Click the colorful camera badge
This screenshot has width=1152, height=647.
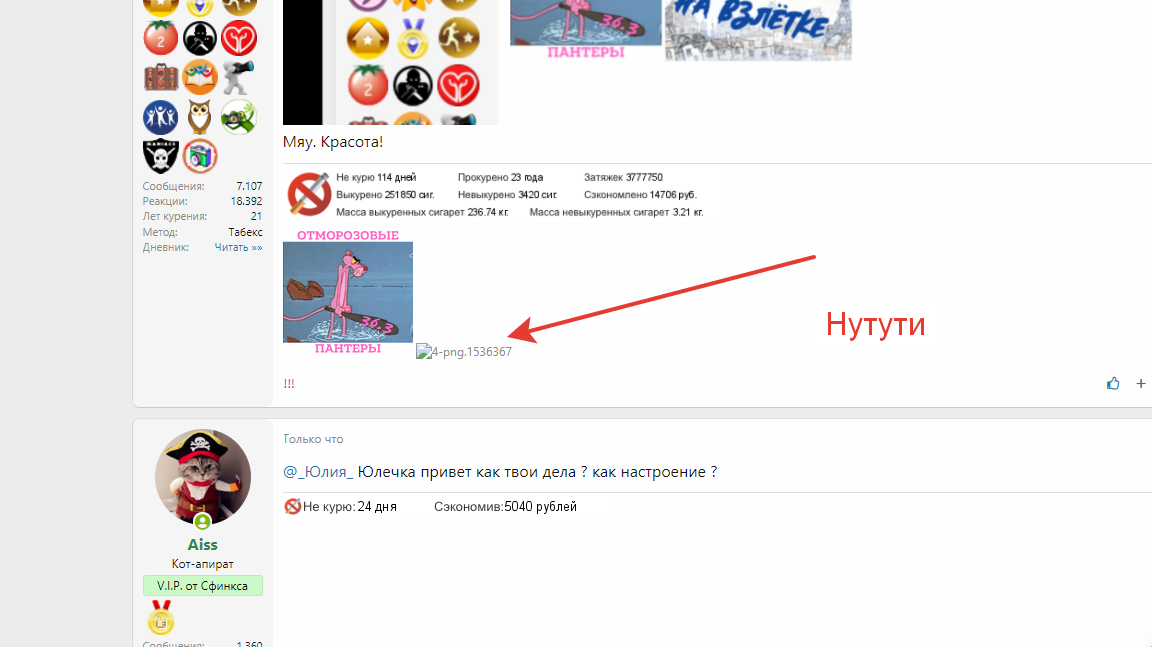[x=199, y=156]
